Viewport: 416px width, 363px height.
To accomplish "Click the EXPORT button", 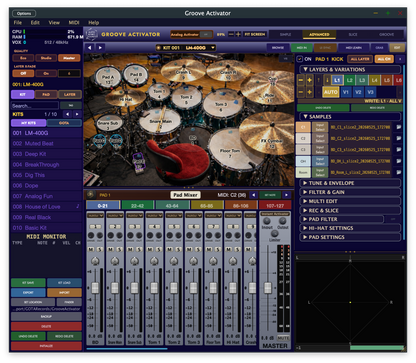I will pos(28,293).
